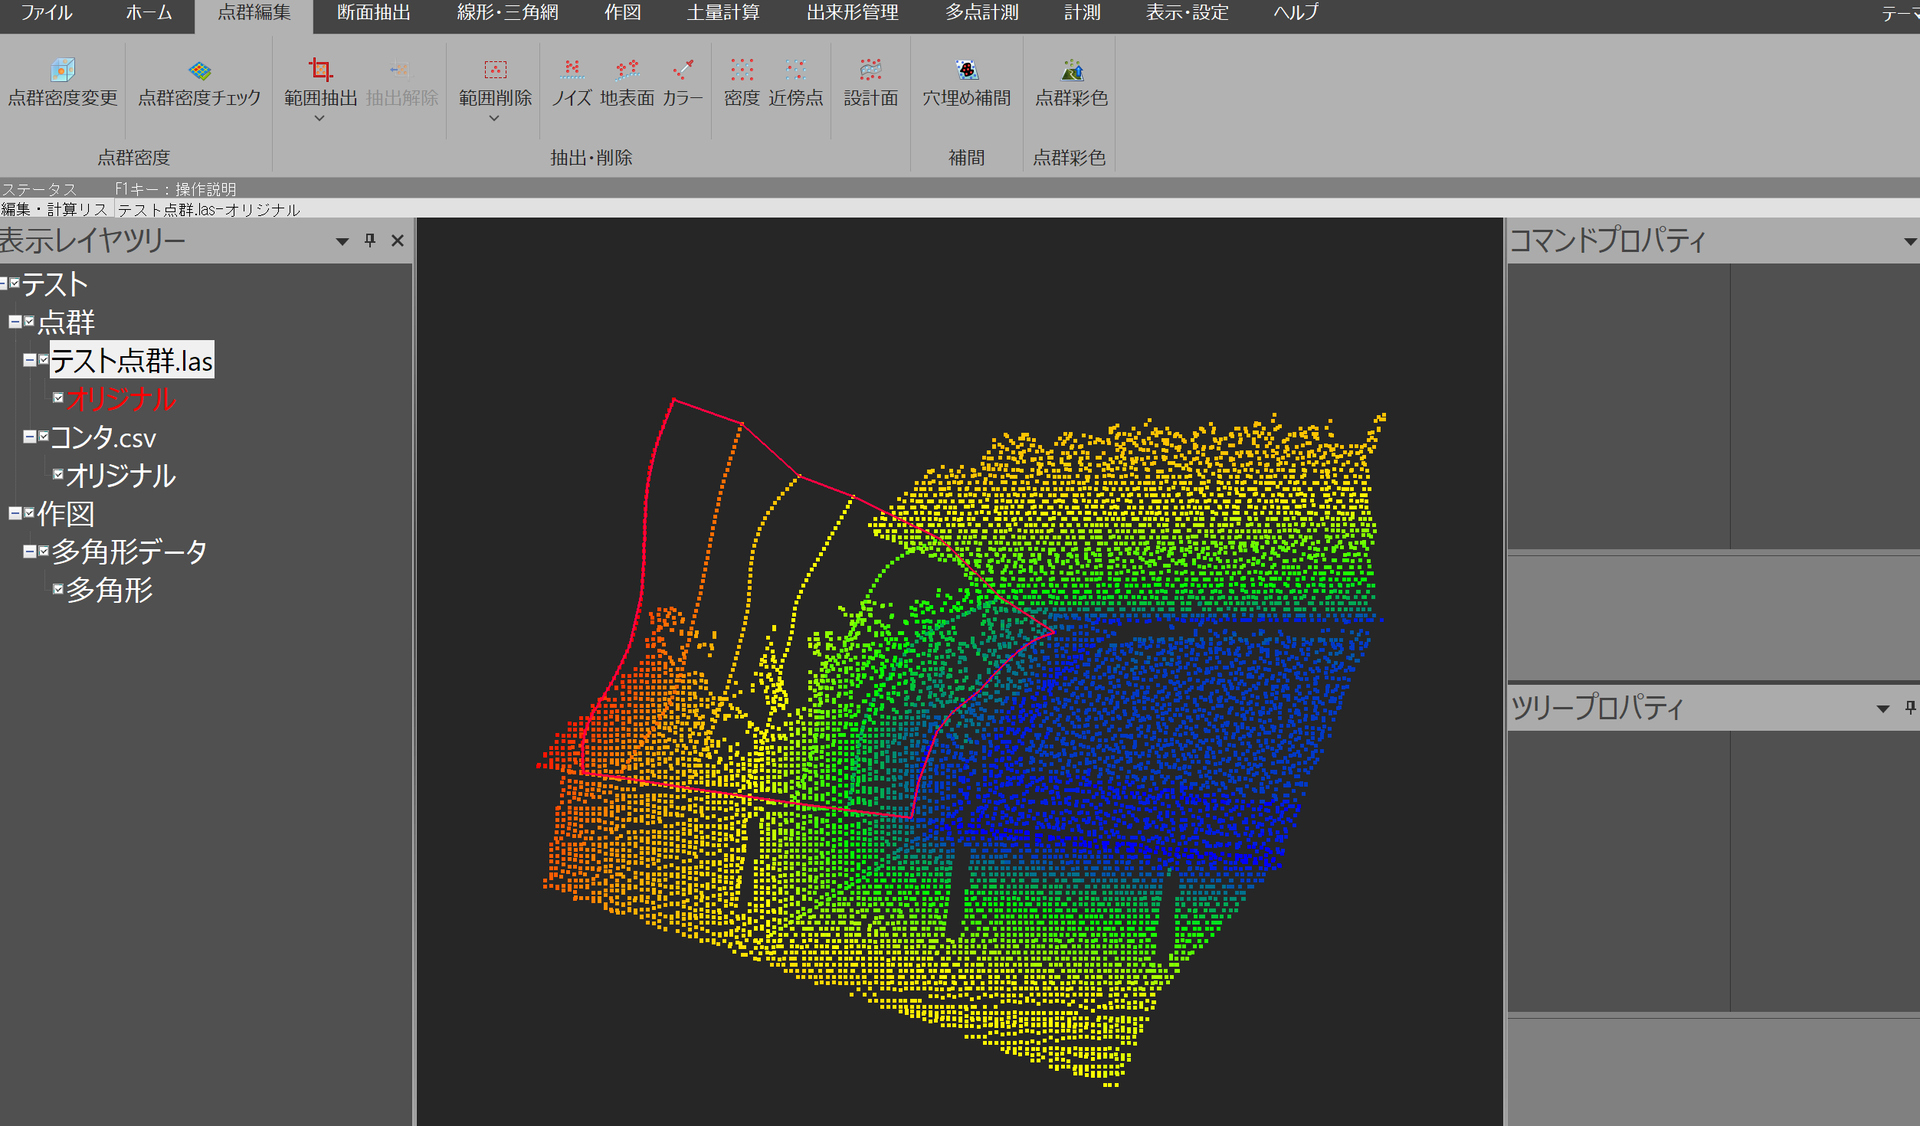Select the 多角形 tree item label

(x=110, y=590)
